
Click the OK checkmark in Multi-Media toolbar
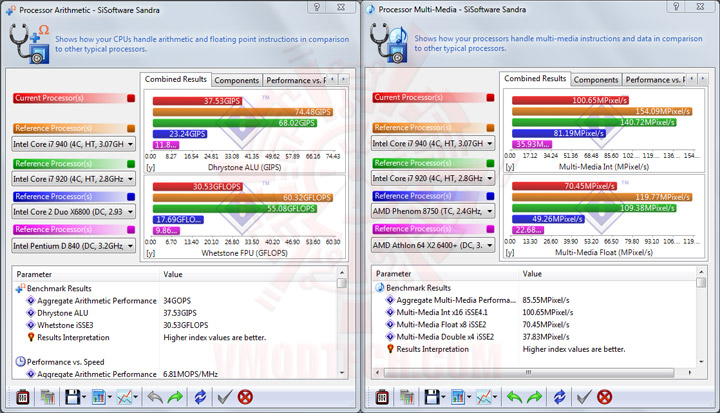(x=584, y=397)
